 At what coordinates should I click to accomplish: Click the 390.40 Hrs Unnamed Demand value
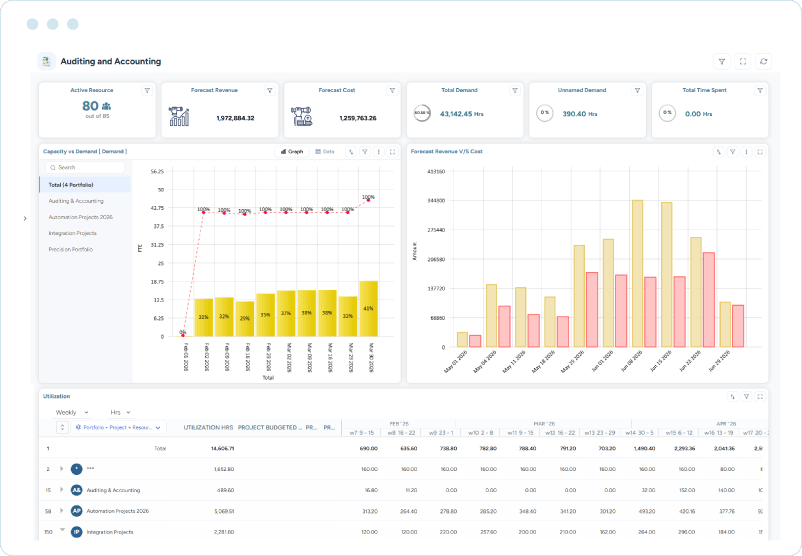click(580, 114)
